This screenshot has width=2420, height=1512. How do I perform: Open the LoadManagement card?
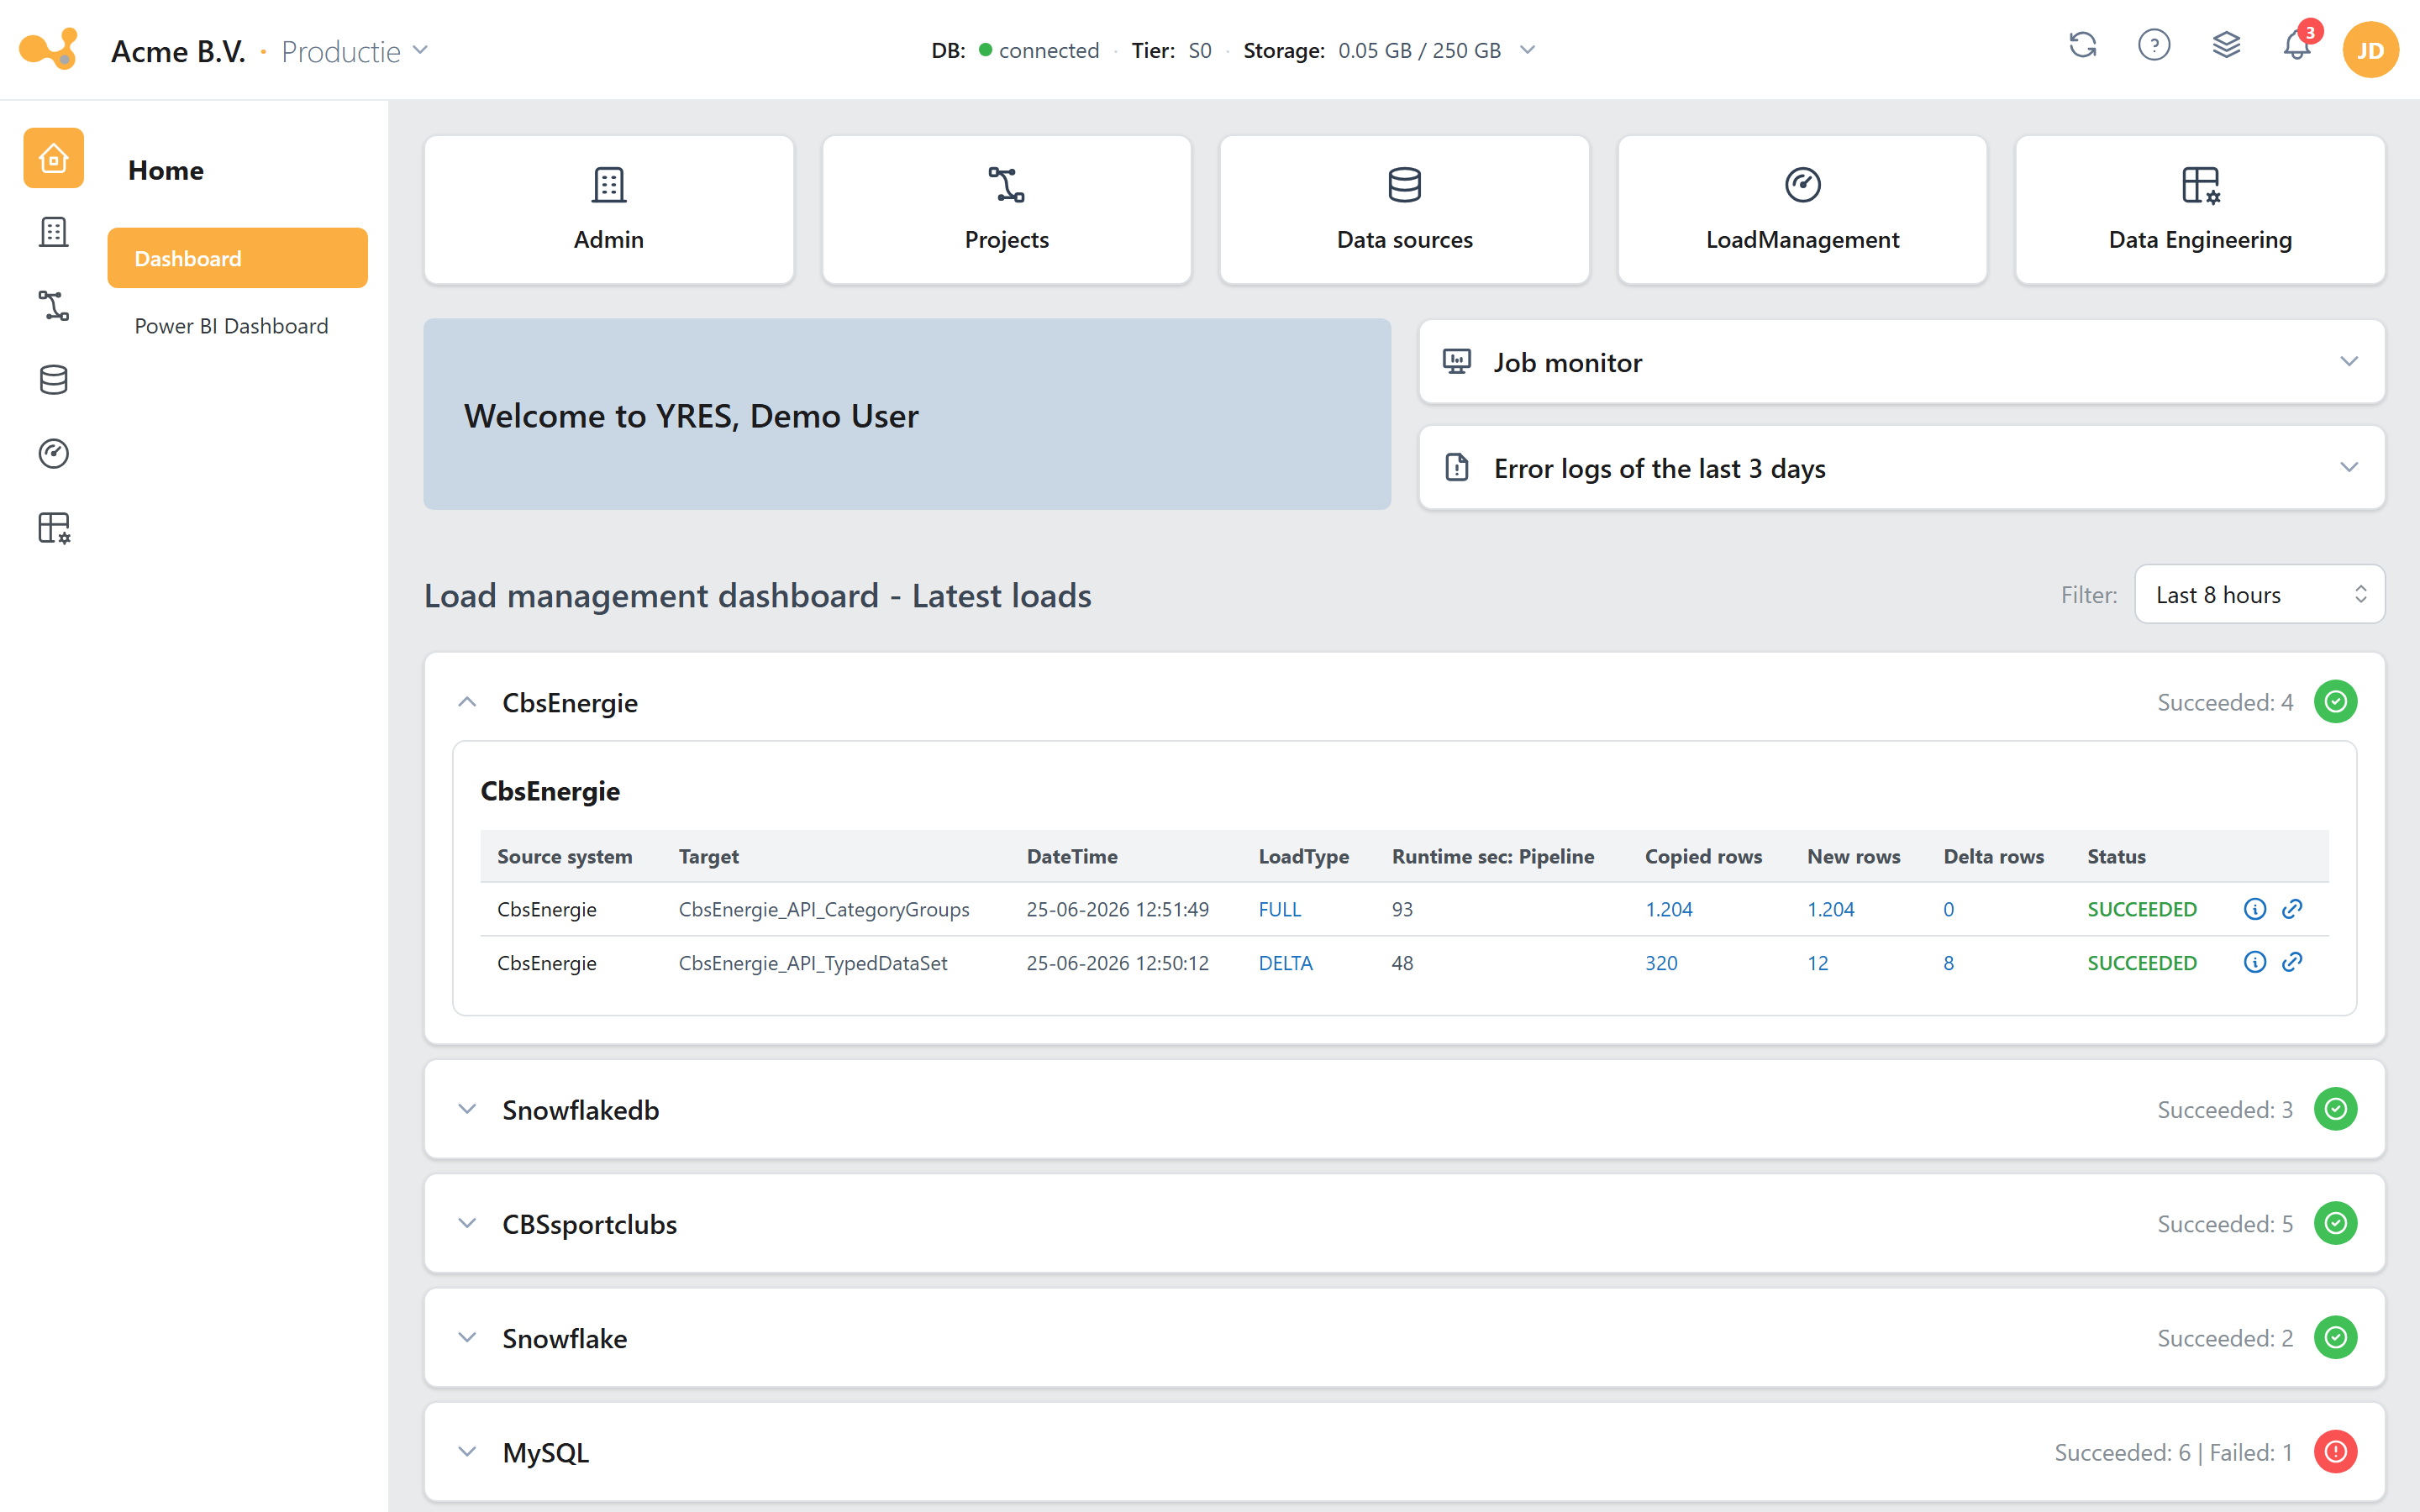[1803, 210]
